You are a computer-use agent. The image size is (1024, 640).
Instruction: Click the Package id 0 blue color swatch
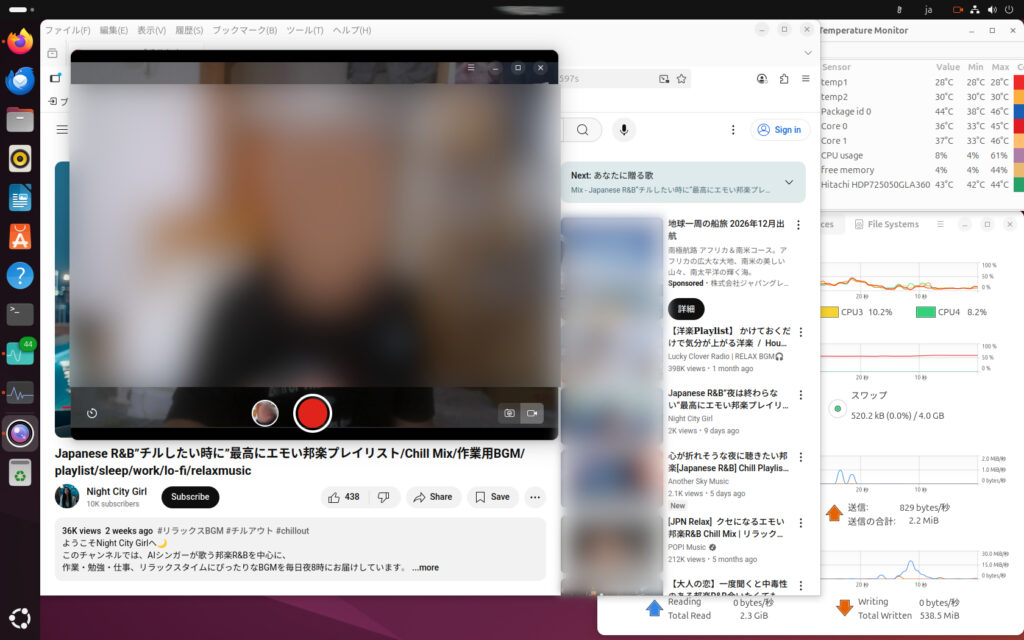1019,112
